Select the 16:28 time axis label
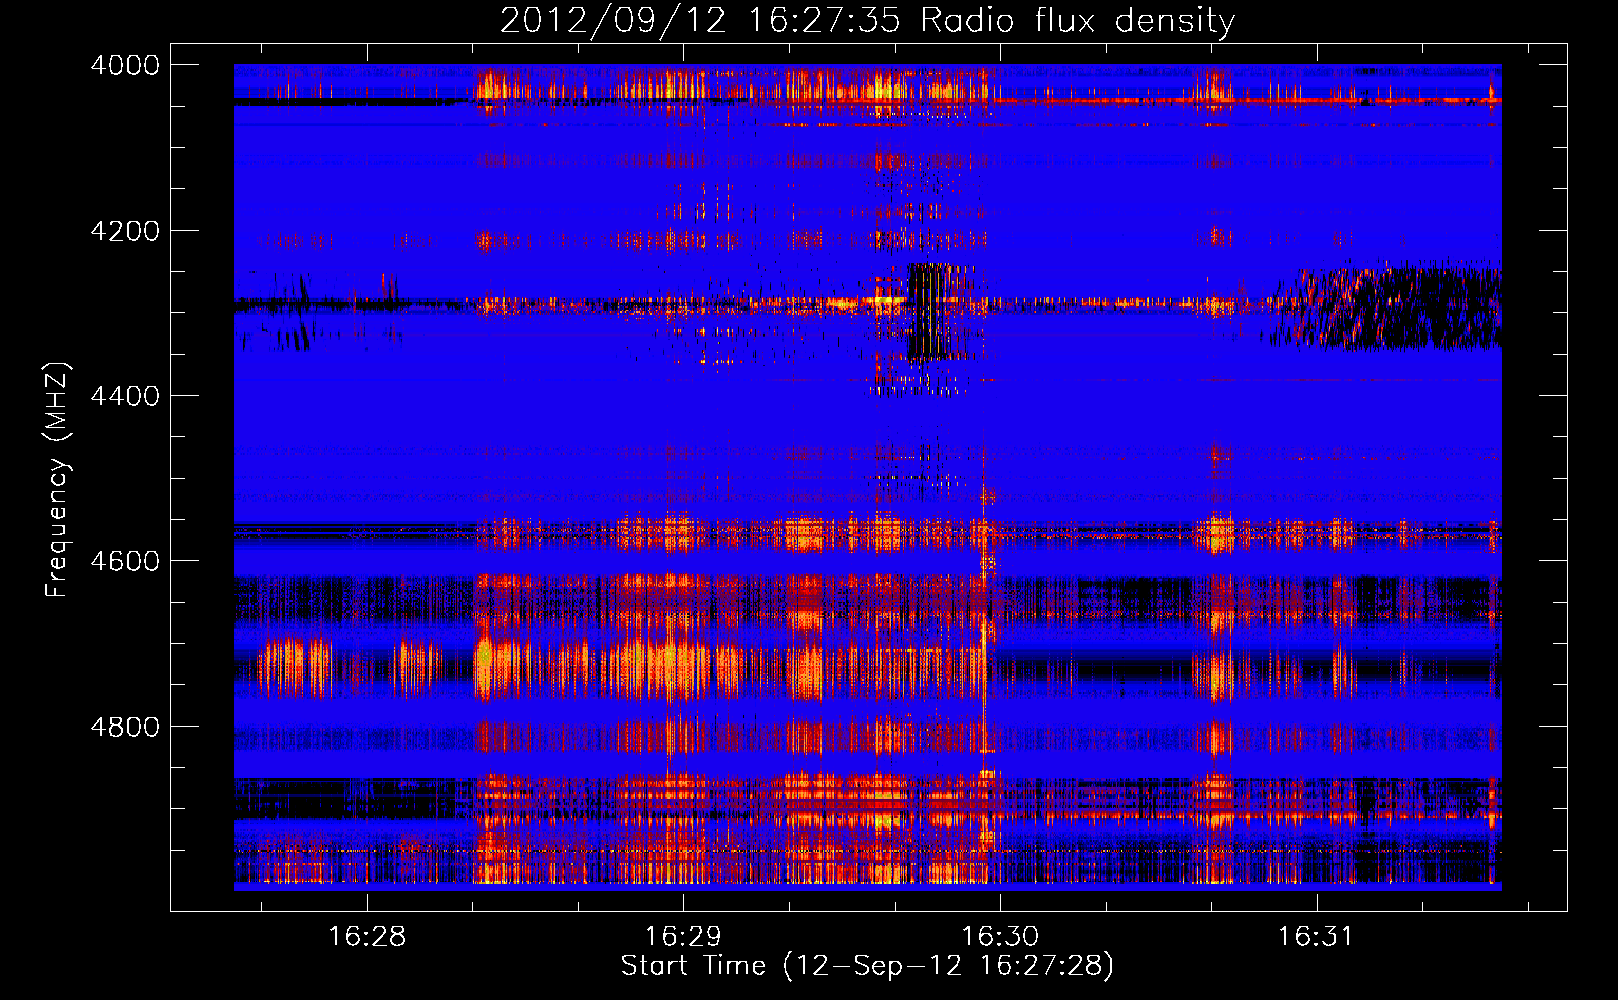The image size is (1618, 1000). tap(367, 937)
